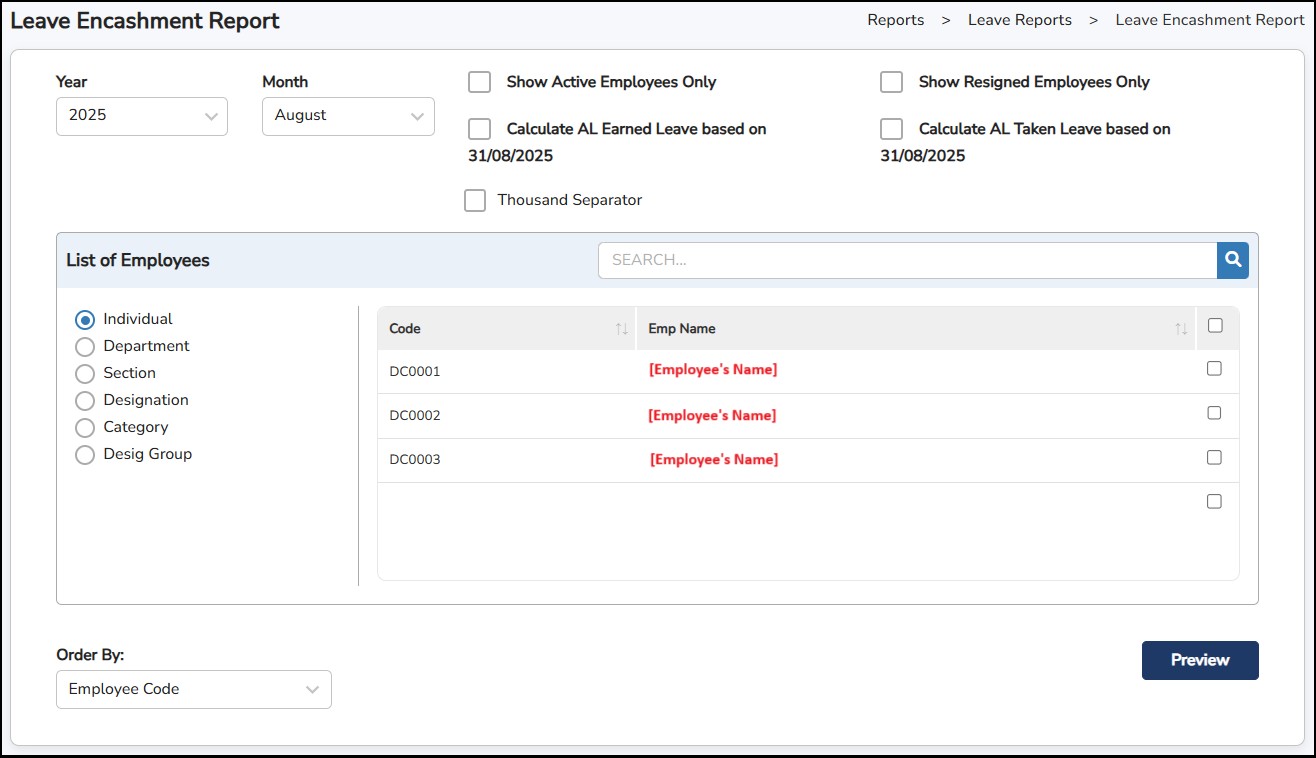The image size is (1316, 758).
Task: Choose the Department radio option
Action: (x=85, y=347)
